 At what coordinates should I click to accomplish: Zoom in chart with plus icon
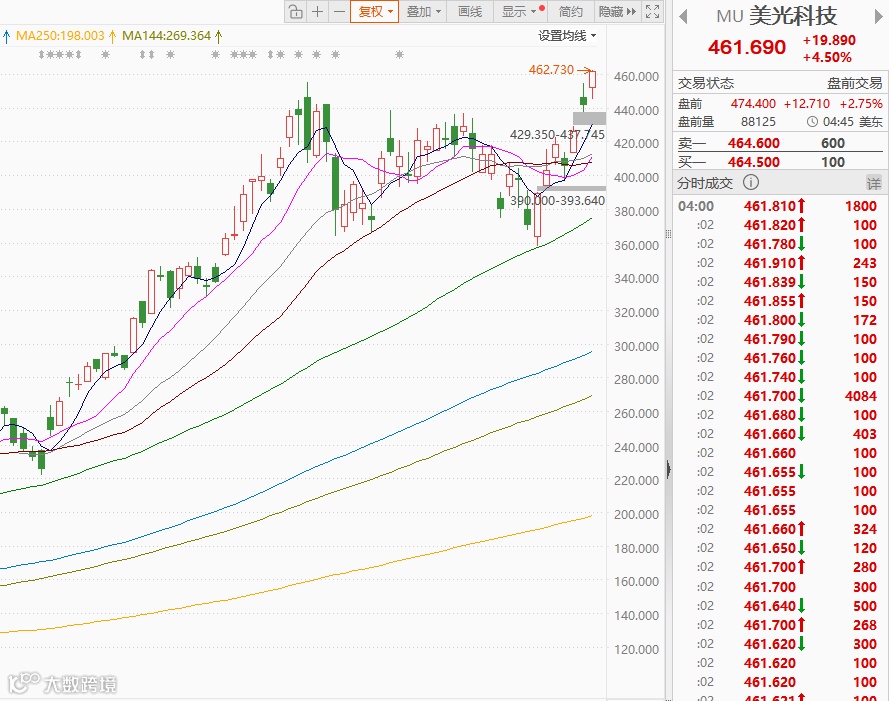tap(318, 11)
